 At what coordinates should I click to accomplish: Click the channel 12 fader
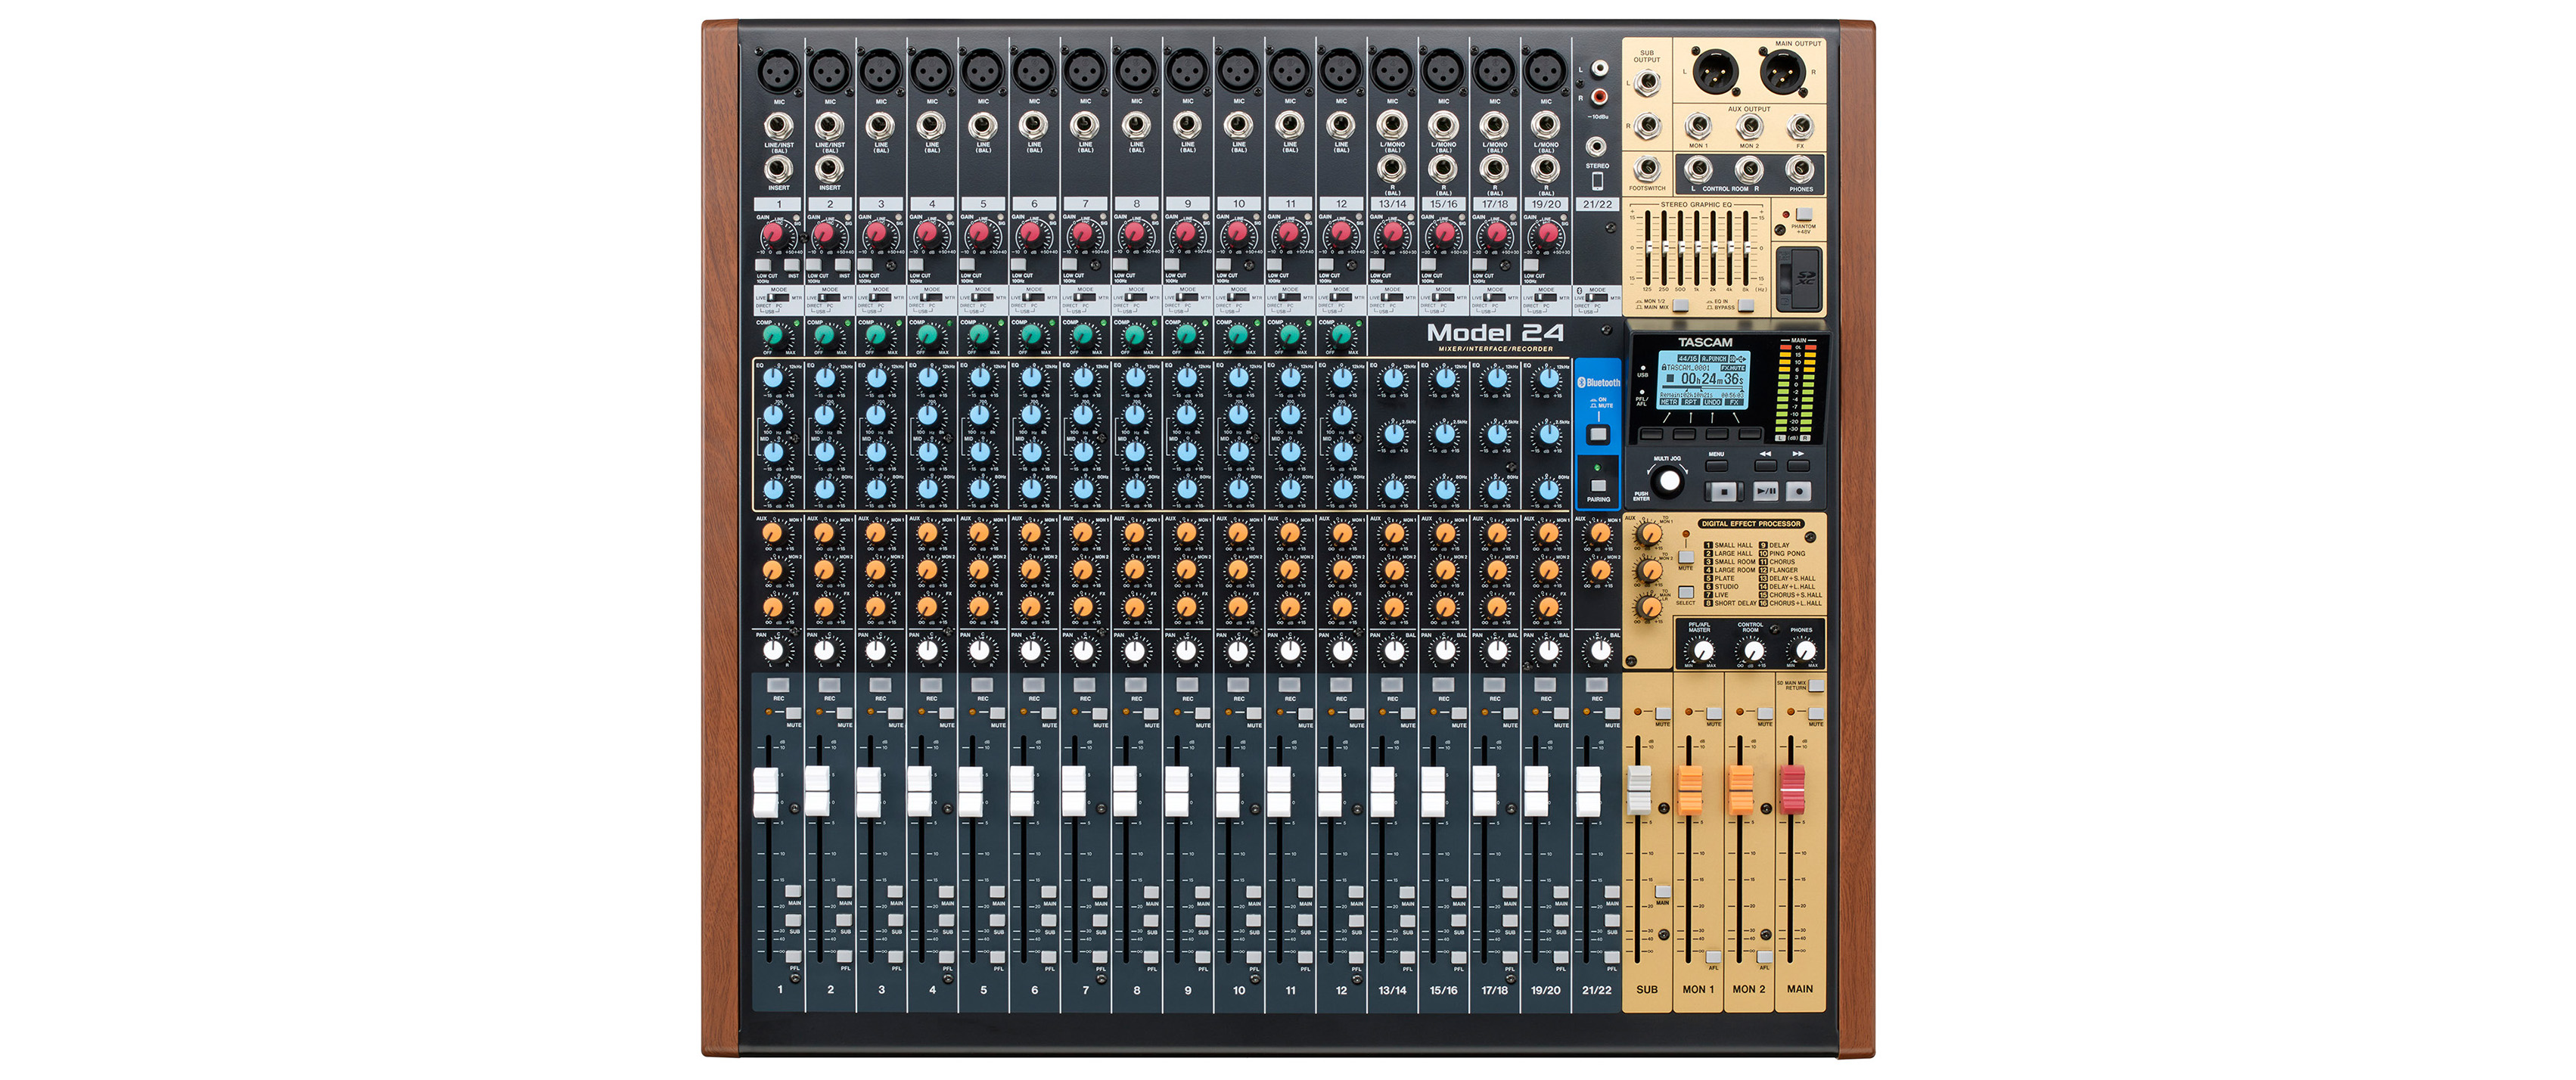pyautogui.click(x=1329, y=792)
